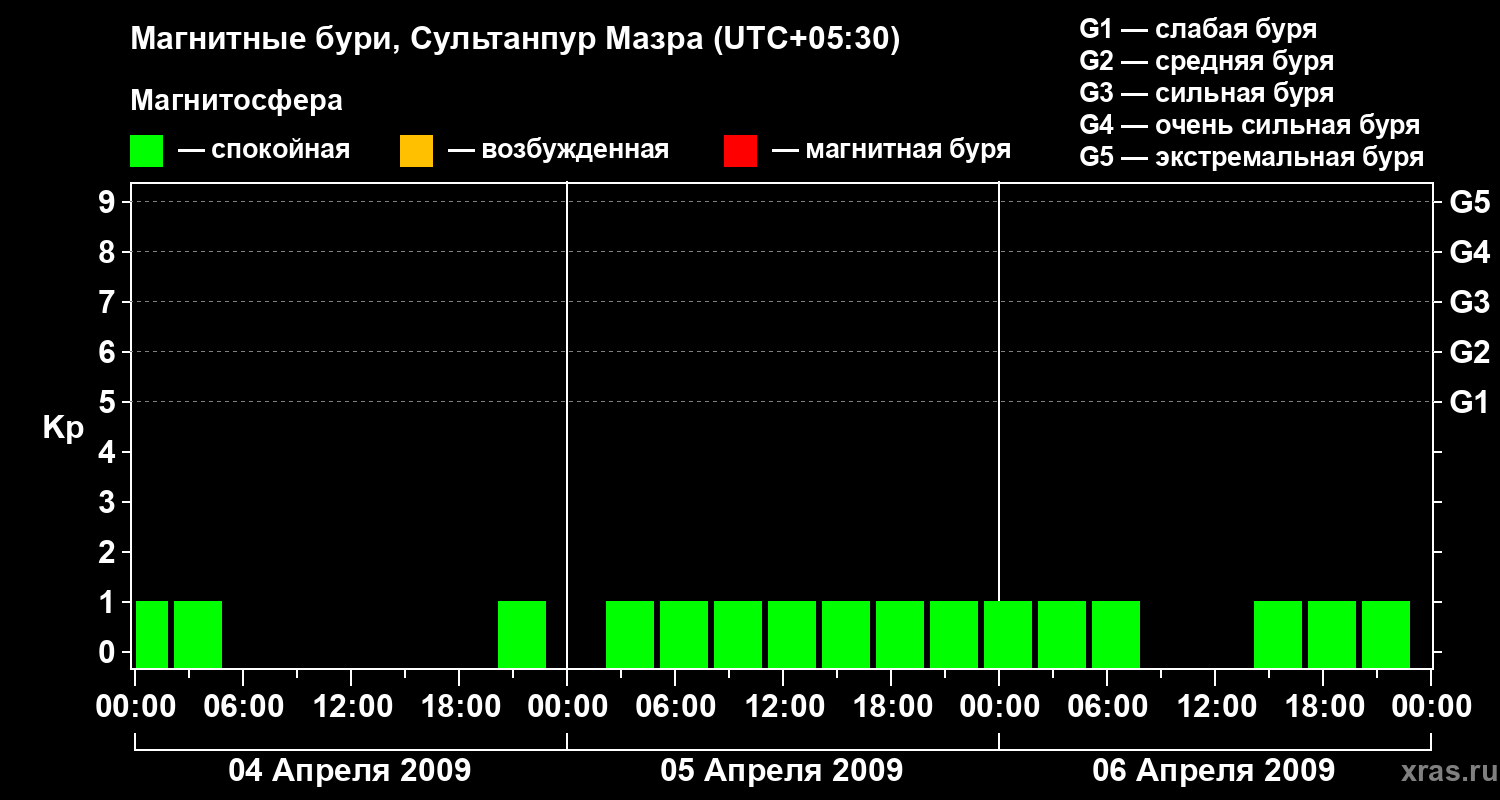Click the G3 label on the right axis

[1470, 302]
